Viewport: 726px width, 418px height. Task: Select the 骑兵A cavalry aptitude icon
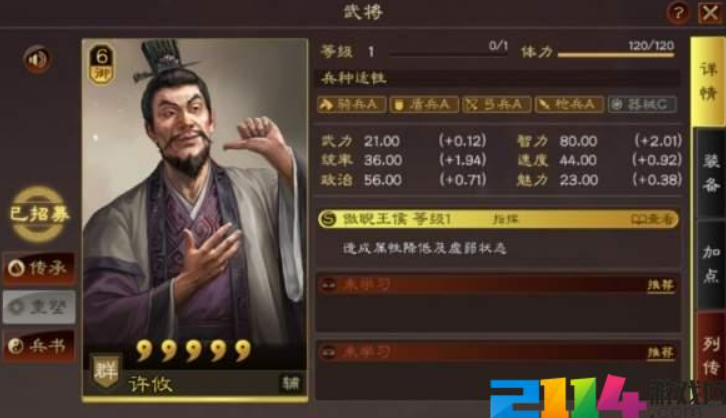[x=352, y=105]
